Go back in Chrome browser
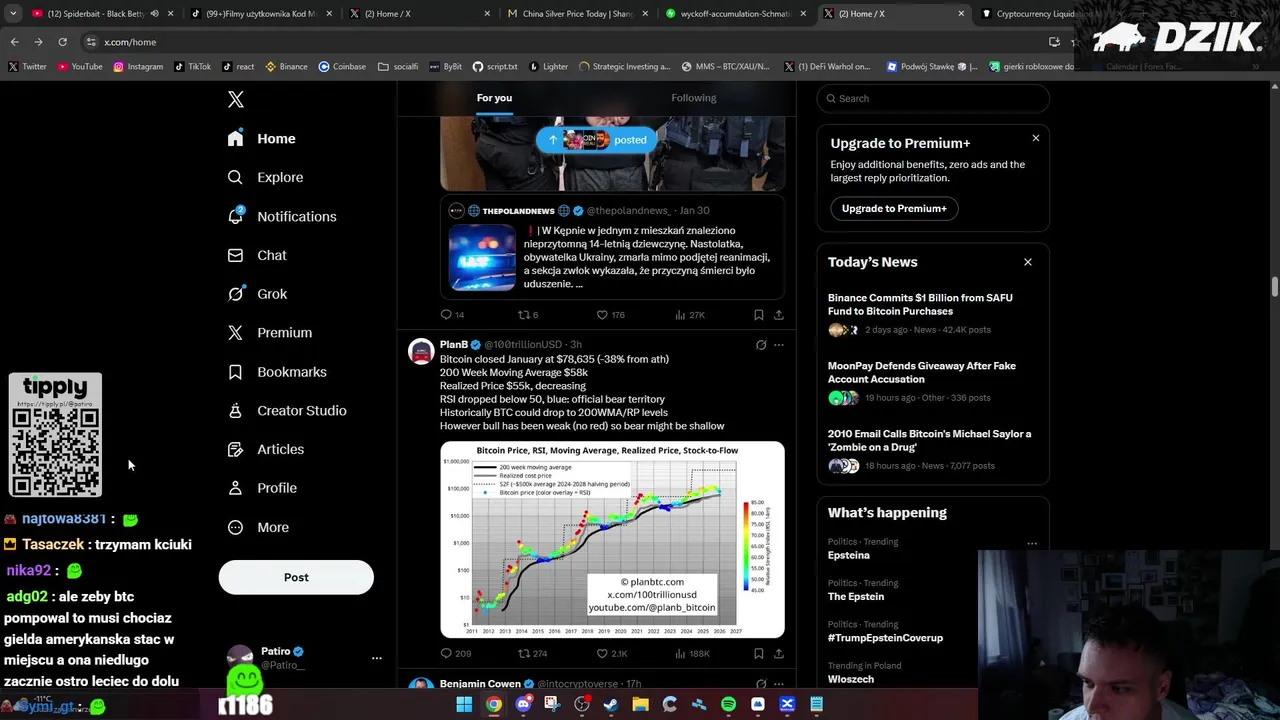 [14, 42]
